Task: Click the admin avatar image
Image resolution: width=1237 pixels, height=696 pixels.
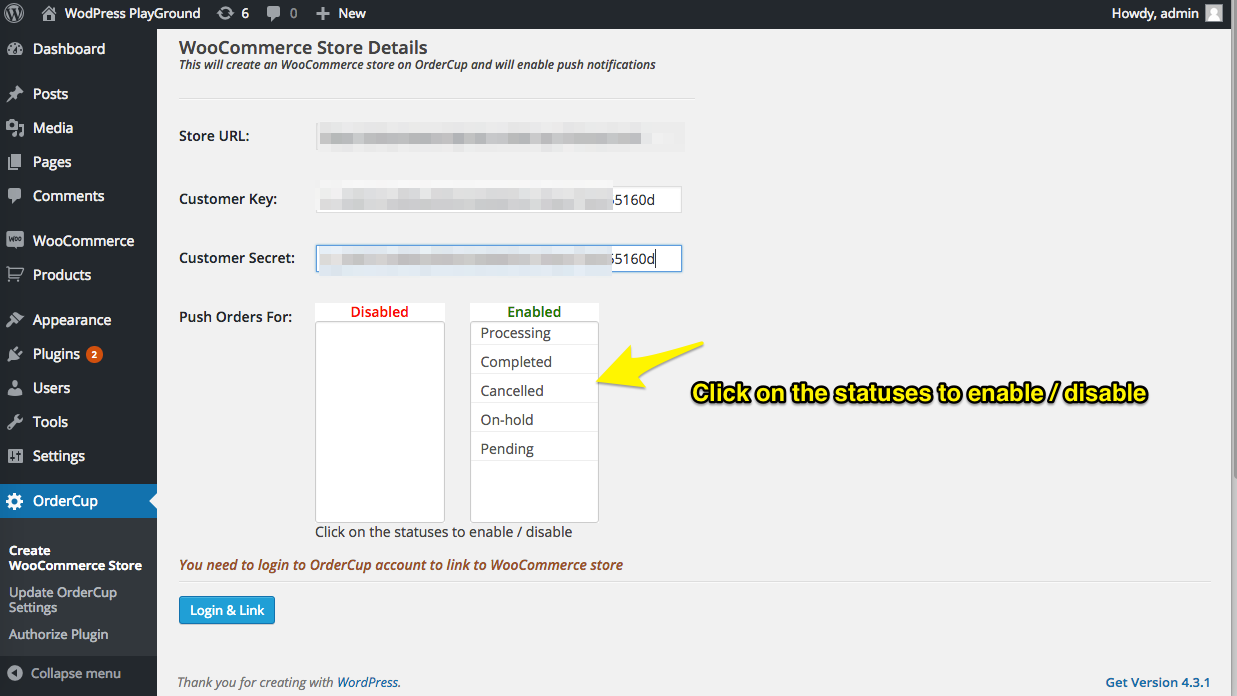Action: [x=1214, y=13]
